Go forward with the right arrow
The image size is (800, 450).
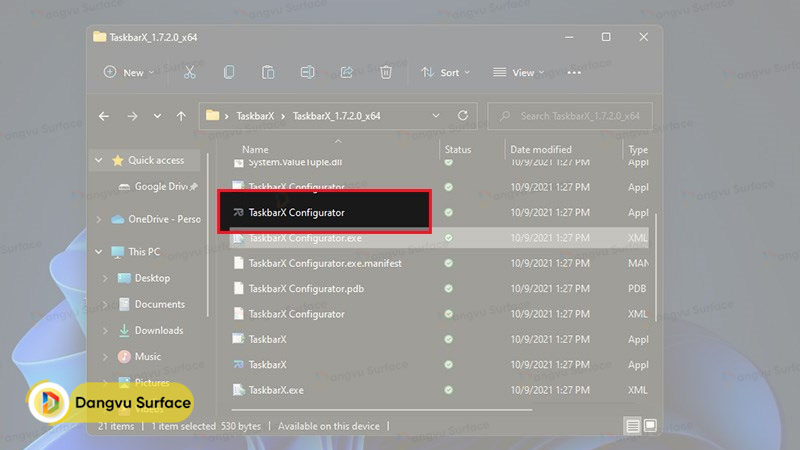click(x=132, y=116)
